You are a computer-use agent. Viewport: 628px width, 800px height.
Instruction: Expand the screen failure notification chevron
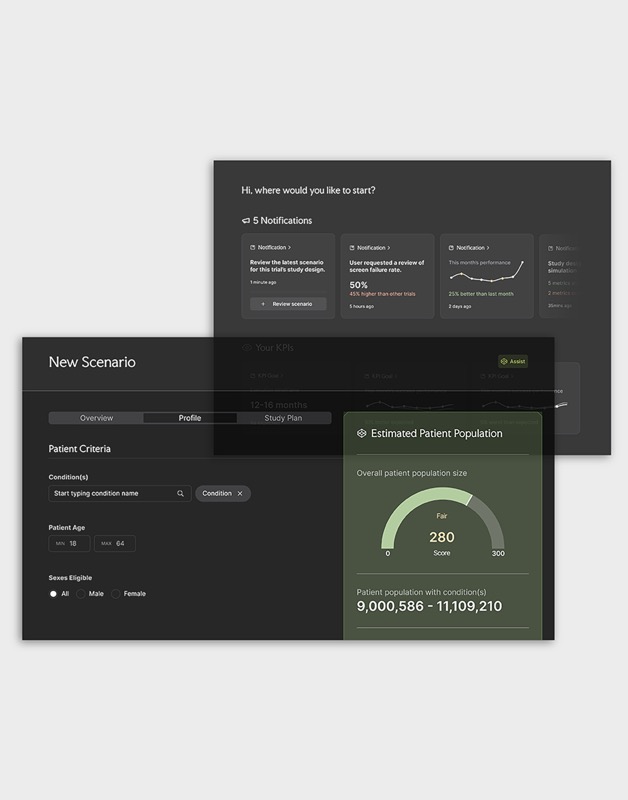(x=389, y=247)
